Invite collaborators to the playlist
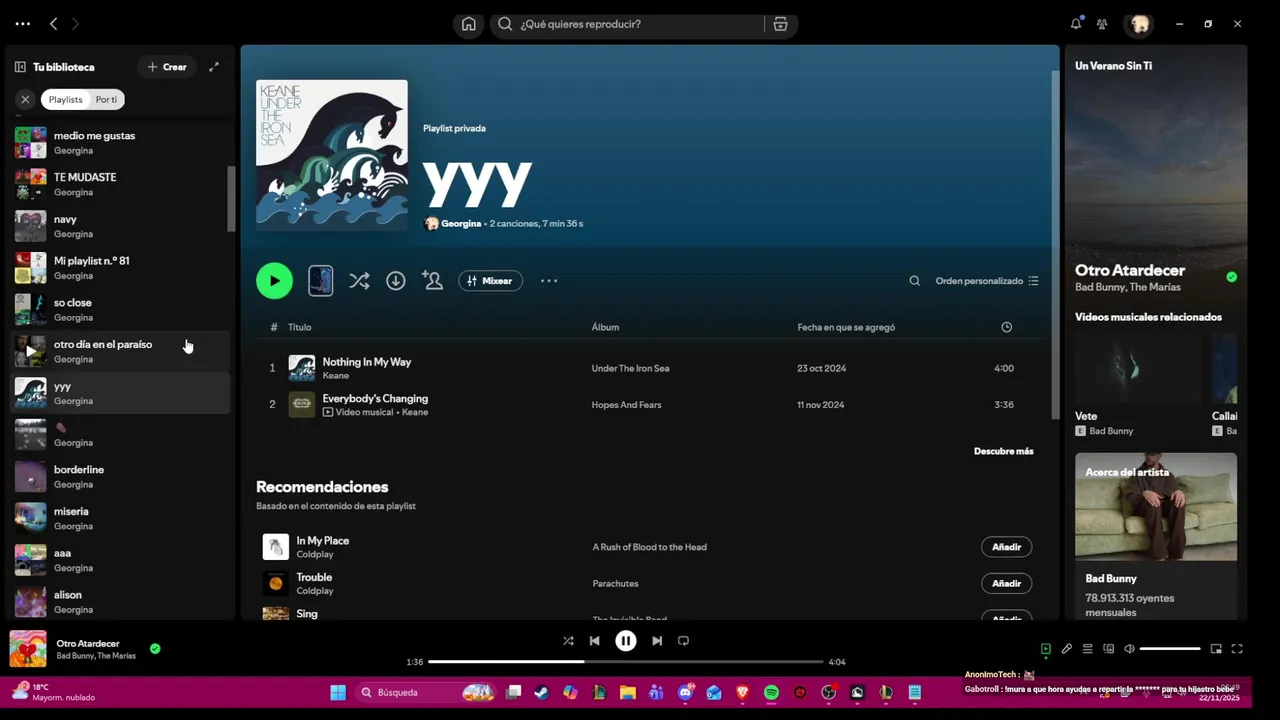The height and width of the screenshot is (720, 1280). [432, 281]
